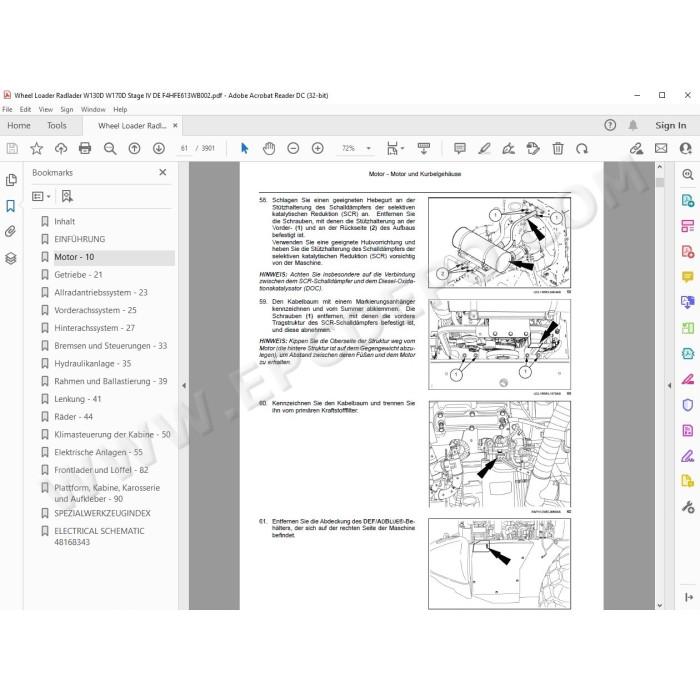Click the Sign In button

point(671,125)
